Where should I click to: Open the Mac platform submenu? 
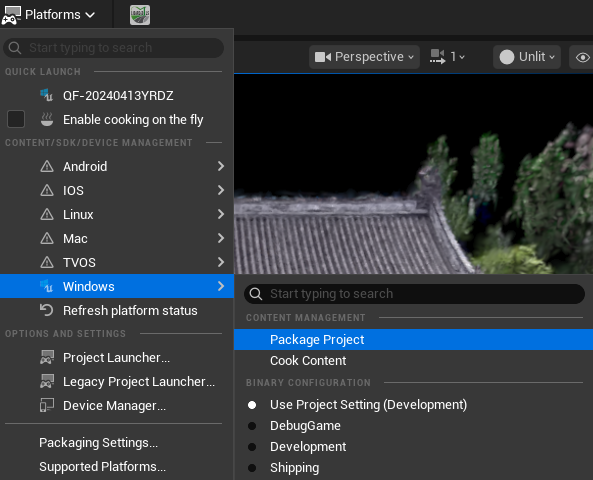point(117,238)
